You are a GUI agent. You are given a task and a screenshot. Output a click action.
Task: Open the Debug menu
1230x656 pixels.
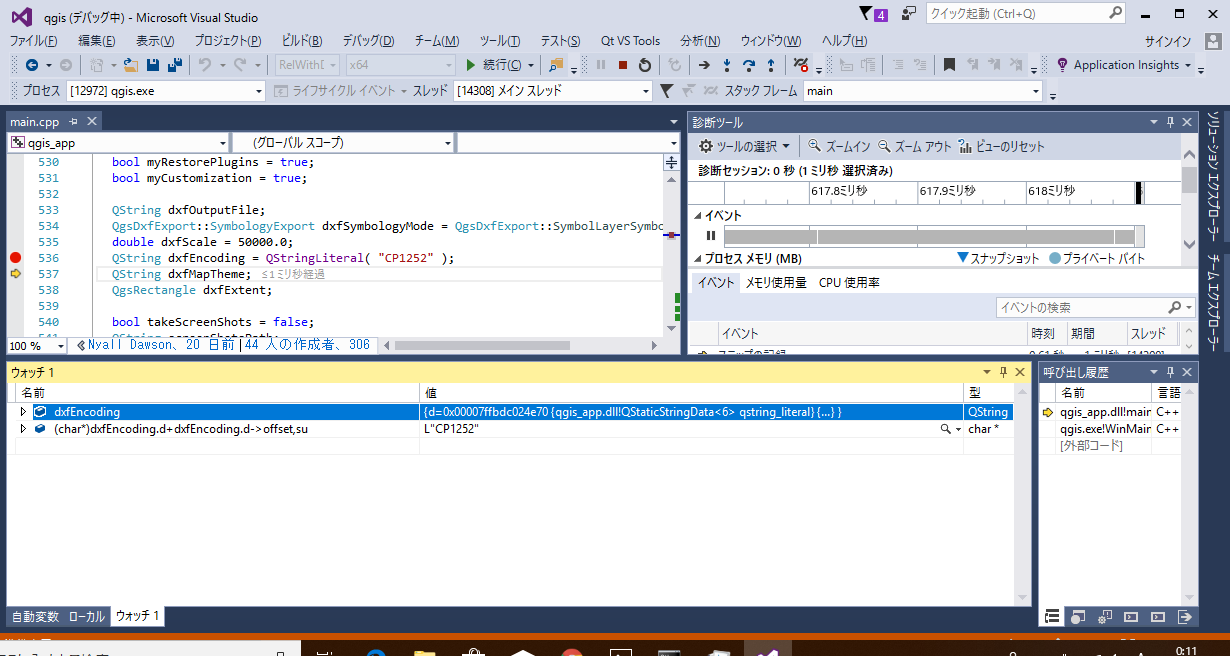click(x=368, y=41)
